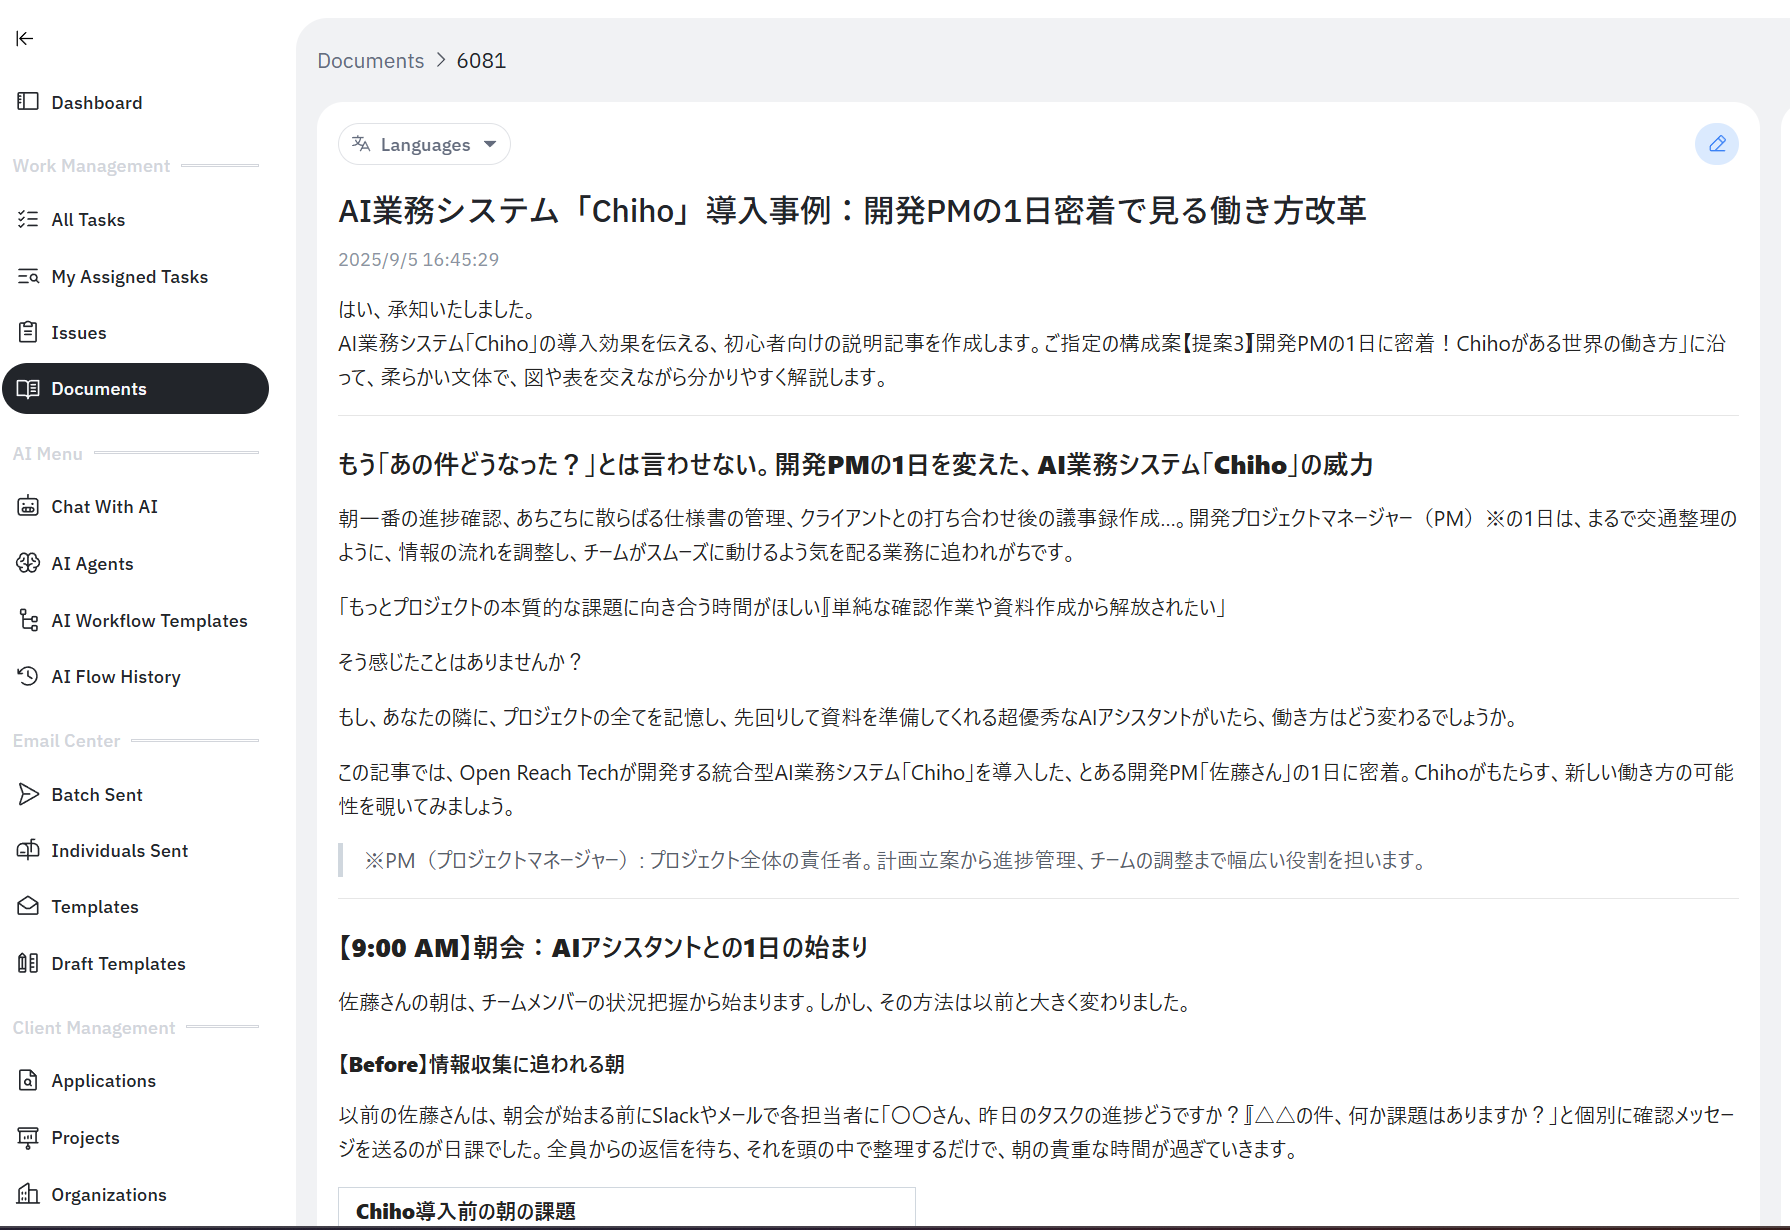The height and width of the screenshot is (1230, 1790).
Task: Collapse the sidebar with the arrow icon
Action: click(x=25, y=38)
